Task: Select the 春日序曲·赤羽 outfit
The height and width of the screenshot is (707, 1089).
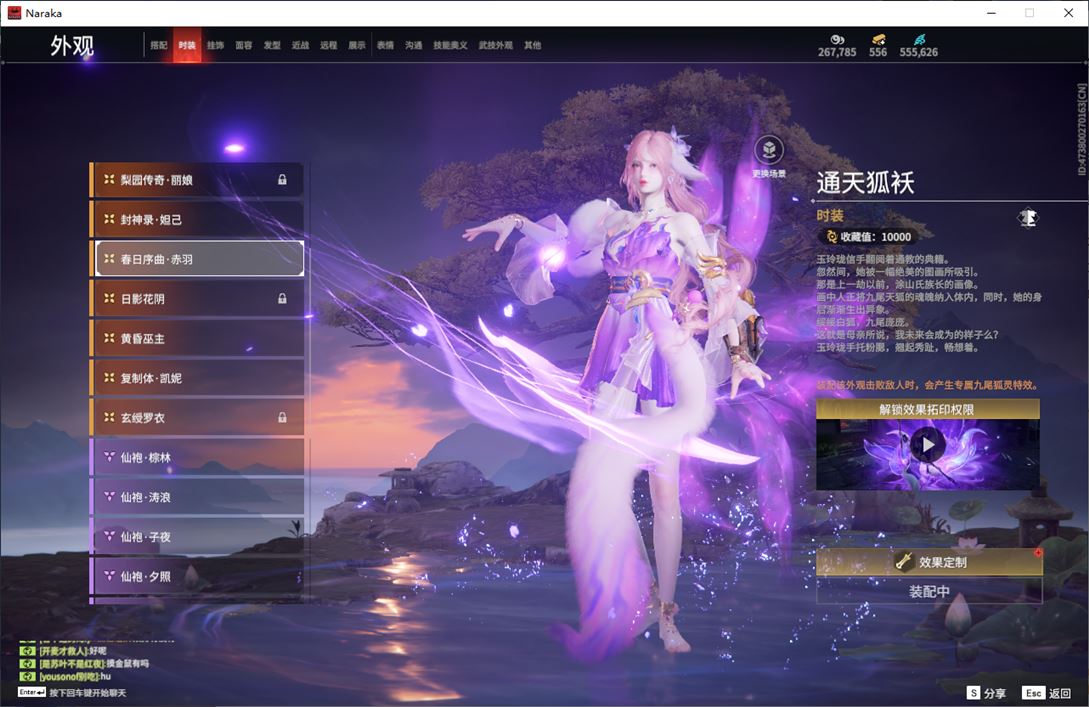Action: [199, 259]
